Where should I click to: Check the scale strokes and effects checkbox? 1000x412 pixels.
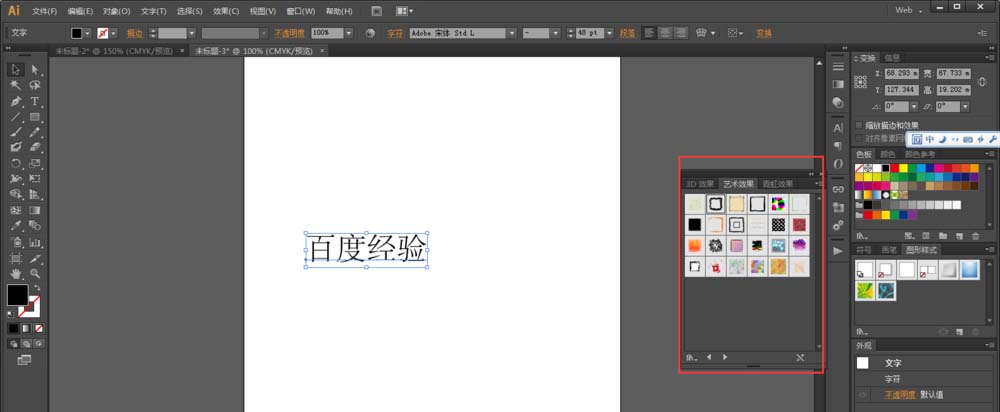(859, 125)
